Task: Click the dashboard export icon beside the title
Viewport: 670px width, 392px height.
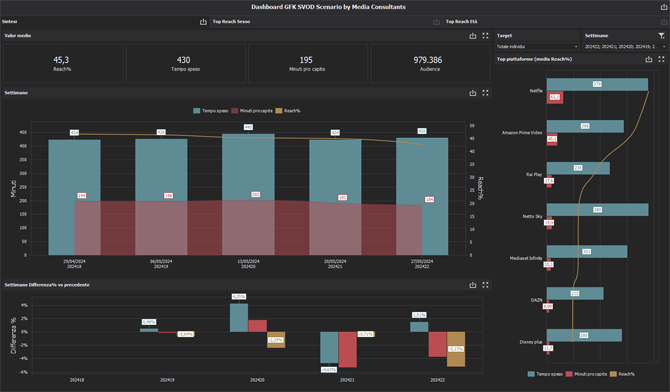Action: pyautogui.click(x=664, y=7)
